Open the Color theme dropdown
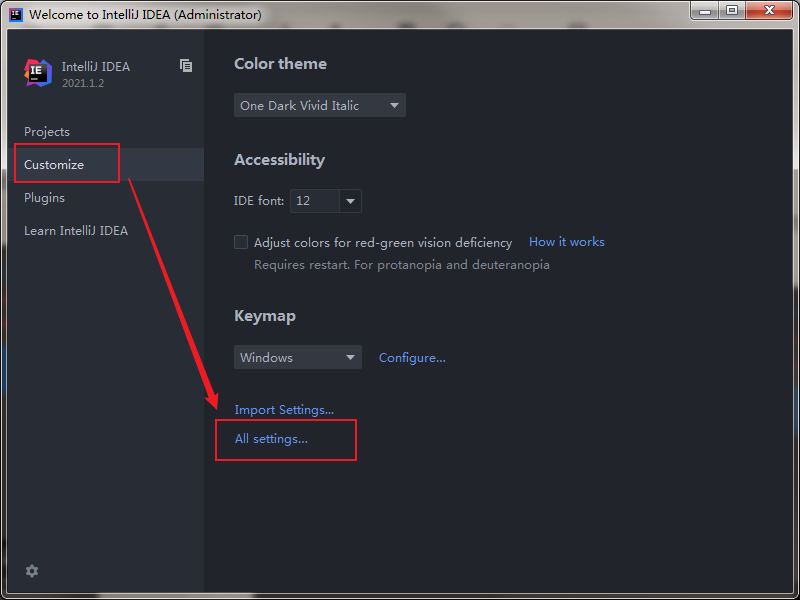The width and height of the screenshot is (800, 600). (320, 105)
